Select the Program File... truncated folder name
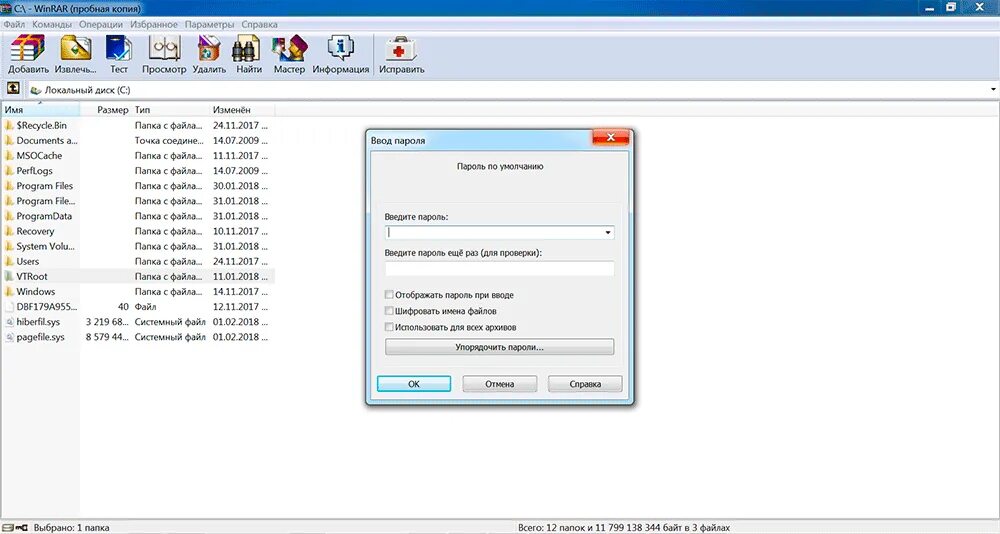This screenshot has width=1000, height=534. pos(46,201)
